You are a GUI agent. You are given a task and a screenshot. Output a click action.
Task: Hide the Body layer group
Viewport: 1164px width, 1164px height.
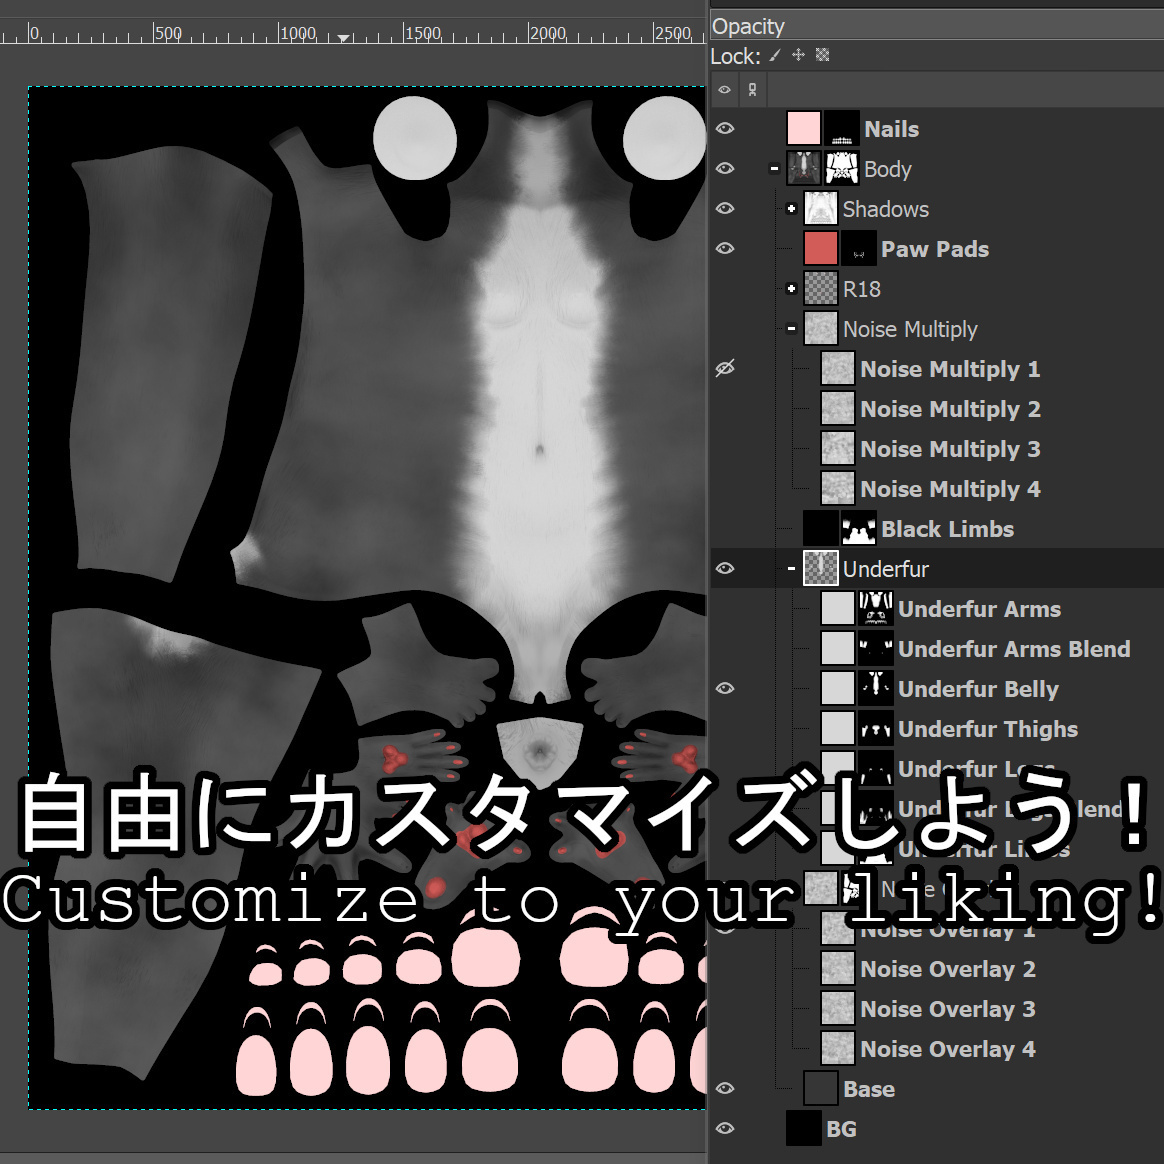(725, 168)
